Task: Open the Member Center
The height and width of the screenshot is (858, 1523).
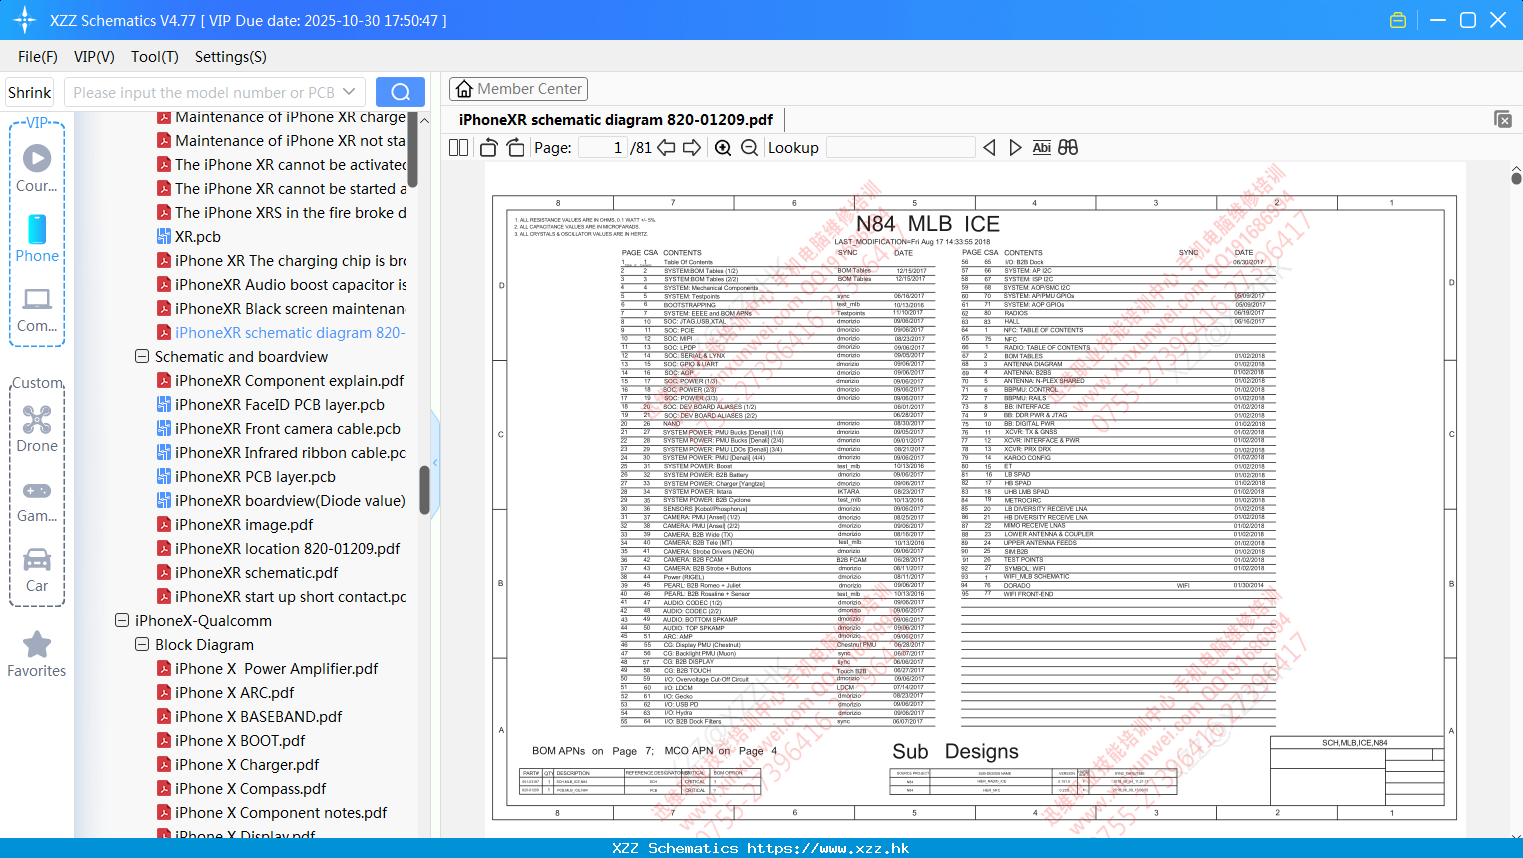Action: tap(518, 89)
